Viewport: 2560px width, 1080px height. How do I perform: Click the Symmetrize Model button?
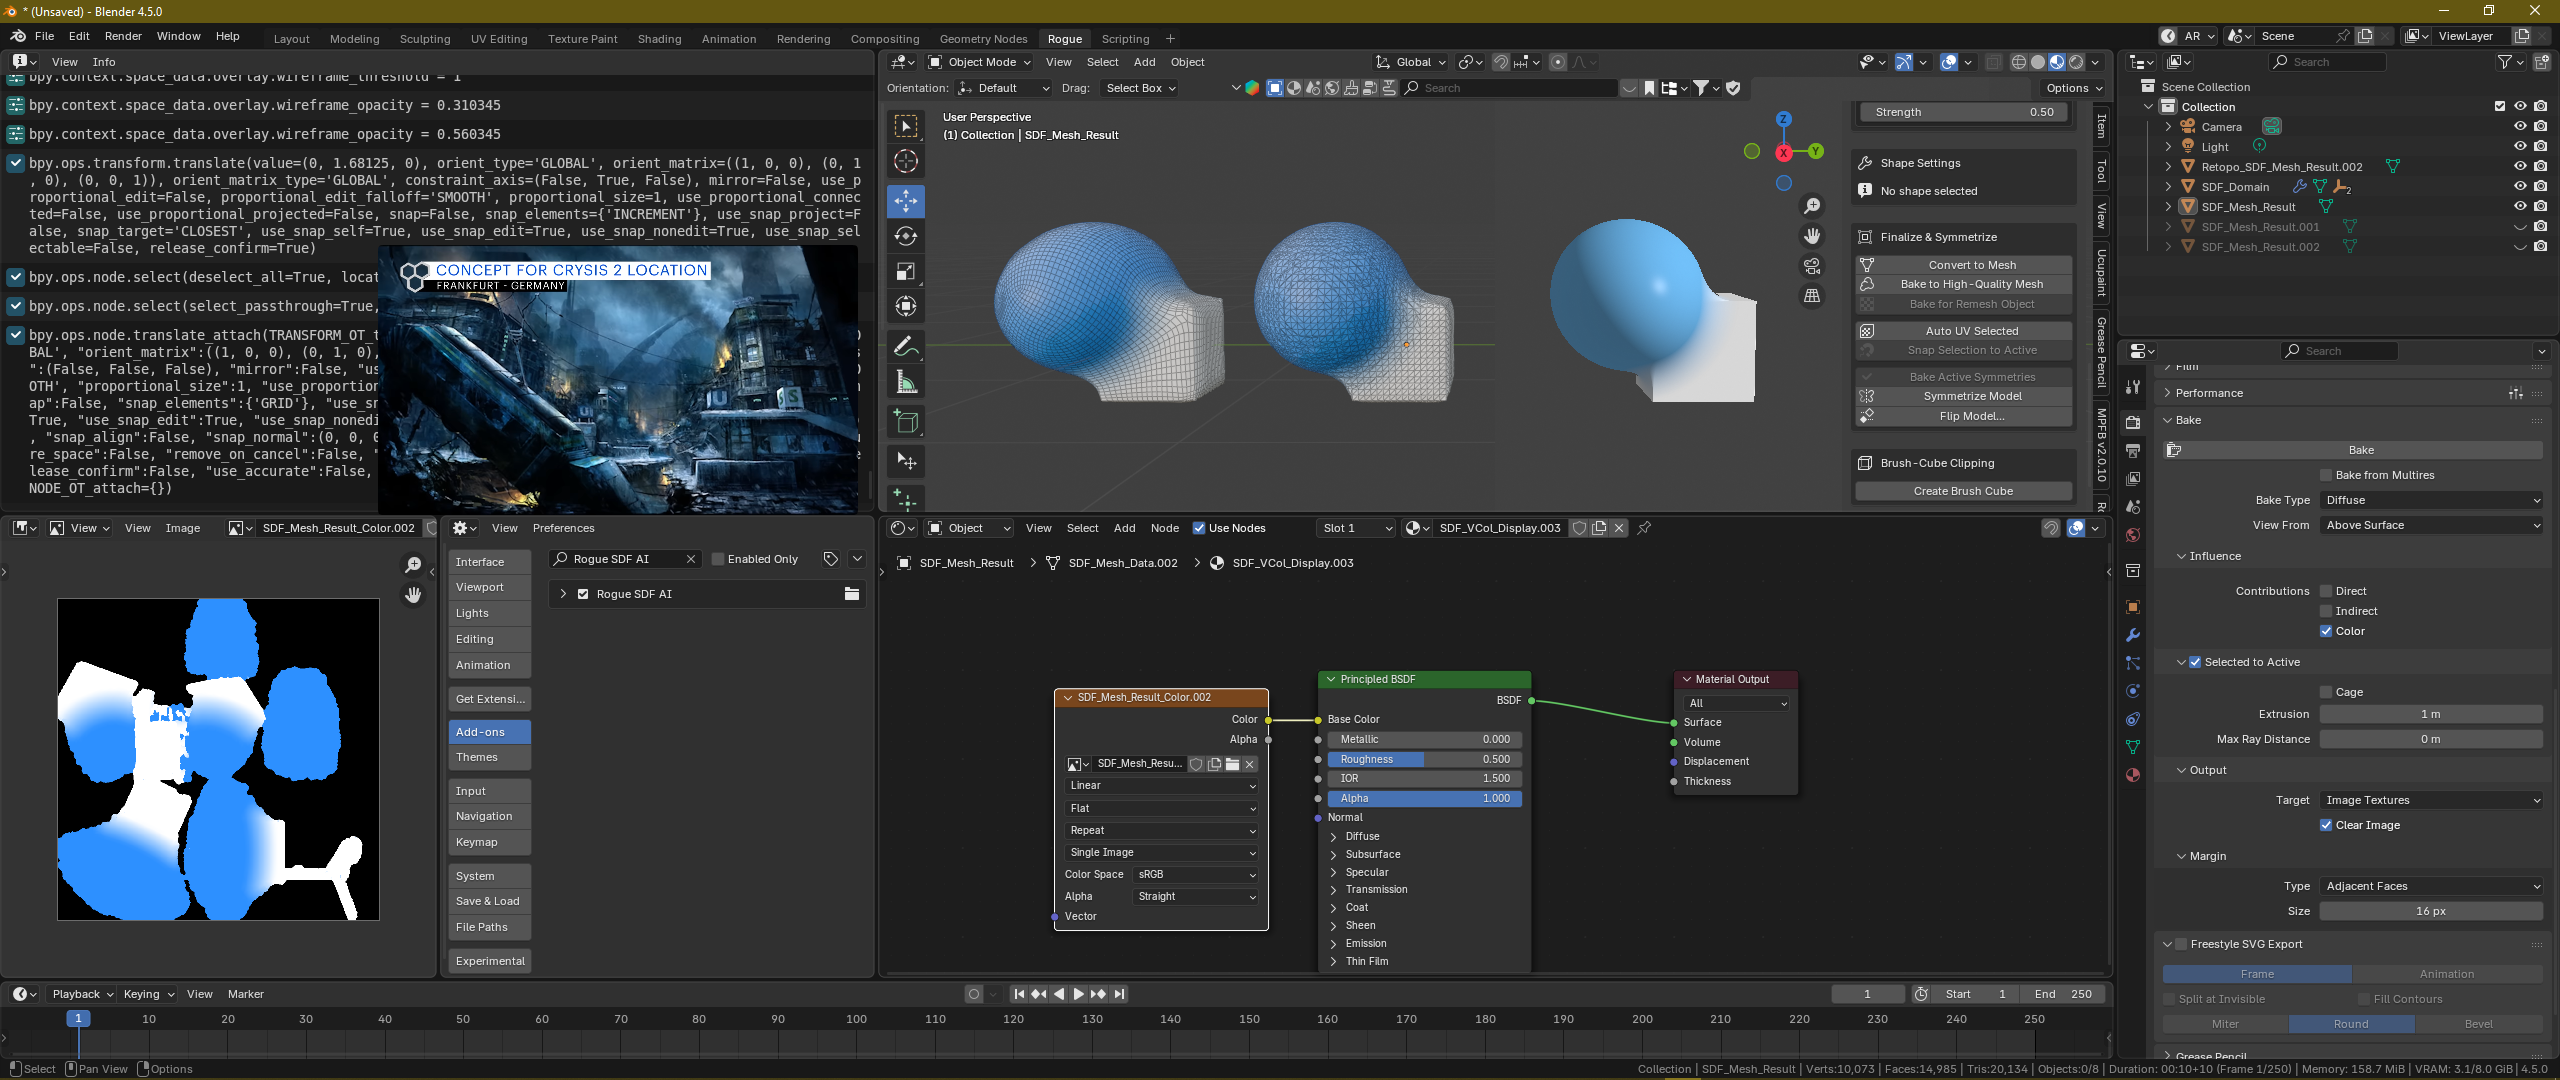click(1964, 396)
